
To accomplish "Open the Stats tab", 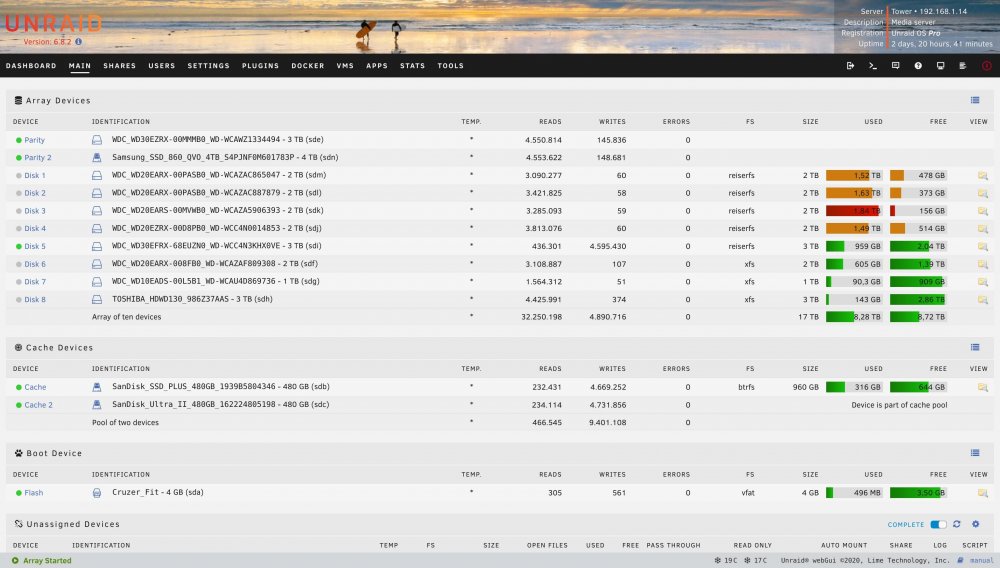I will (413, 66).
